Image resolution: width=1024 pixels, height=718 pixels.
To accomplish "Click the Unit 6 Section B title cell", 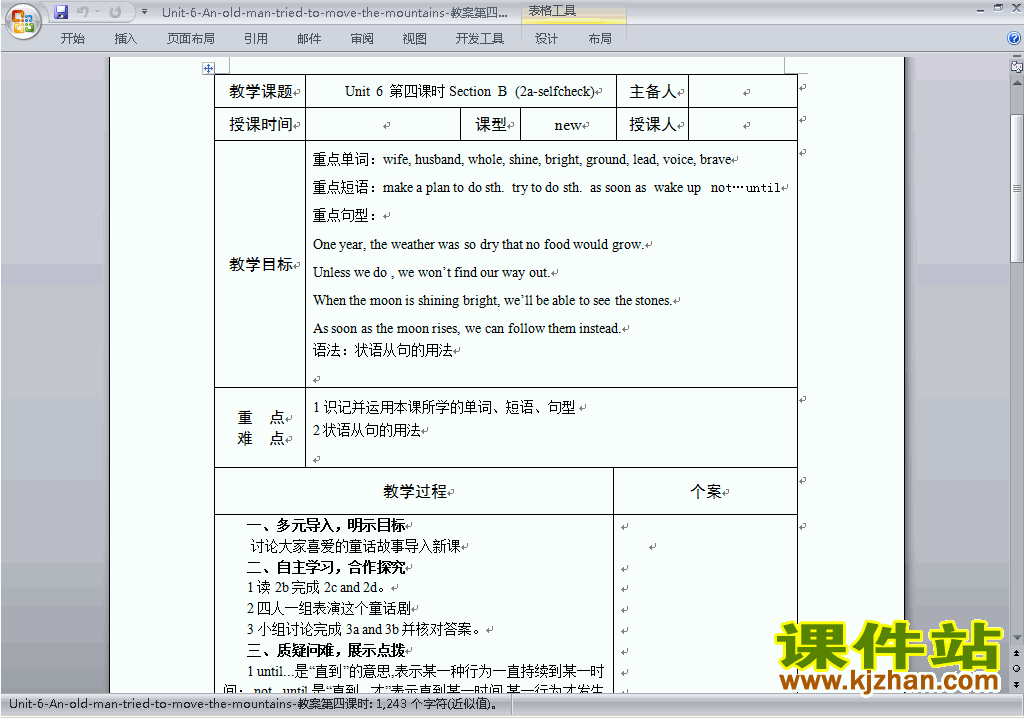I will point(461,91).
